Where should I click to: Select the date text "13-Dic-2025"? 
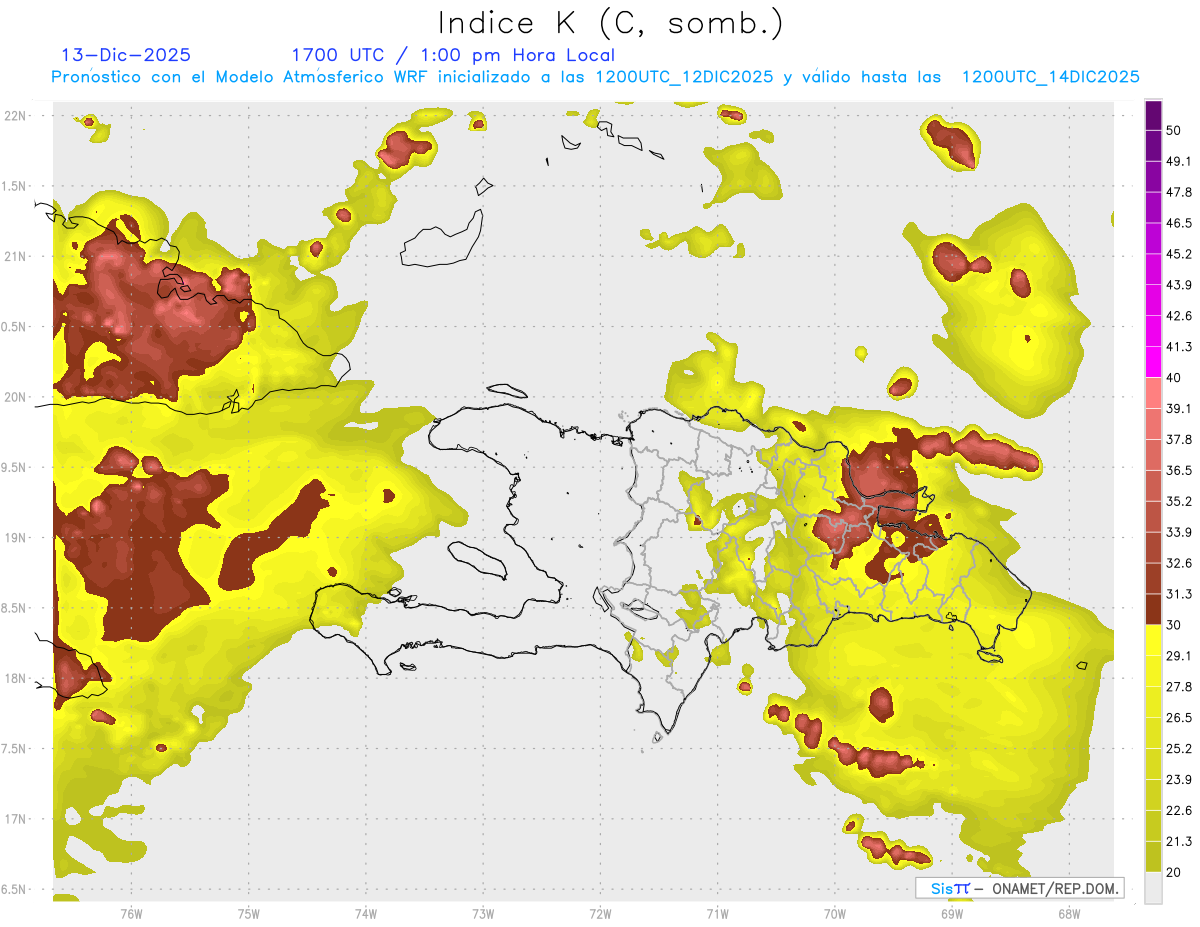(126, 55)
